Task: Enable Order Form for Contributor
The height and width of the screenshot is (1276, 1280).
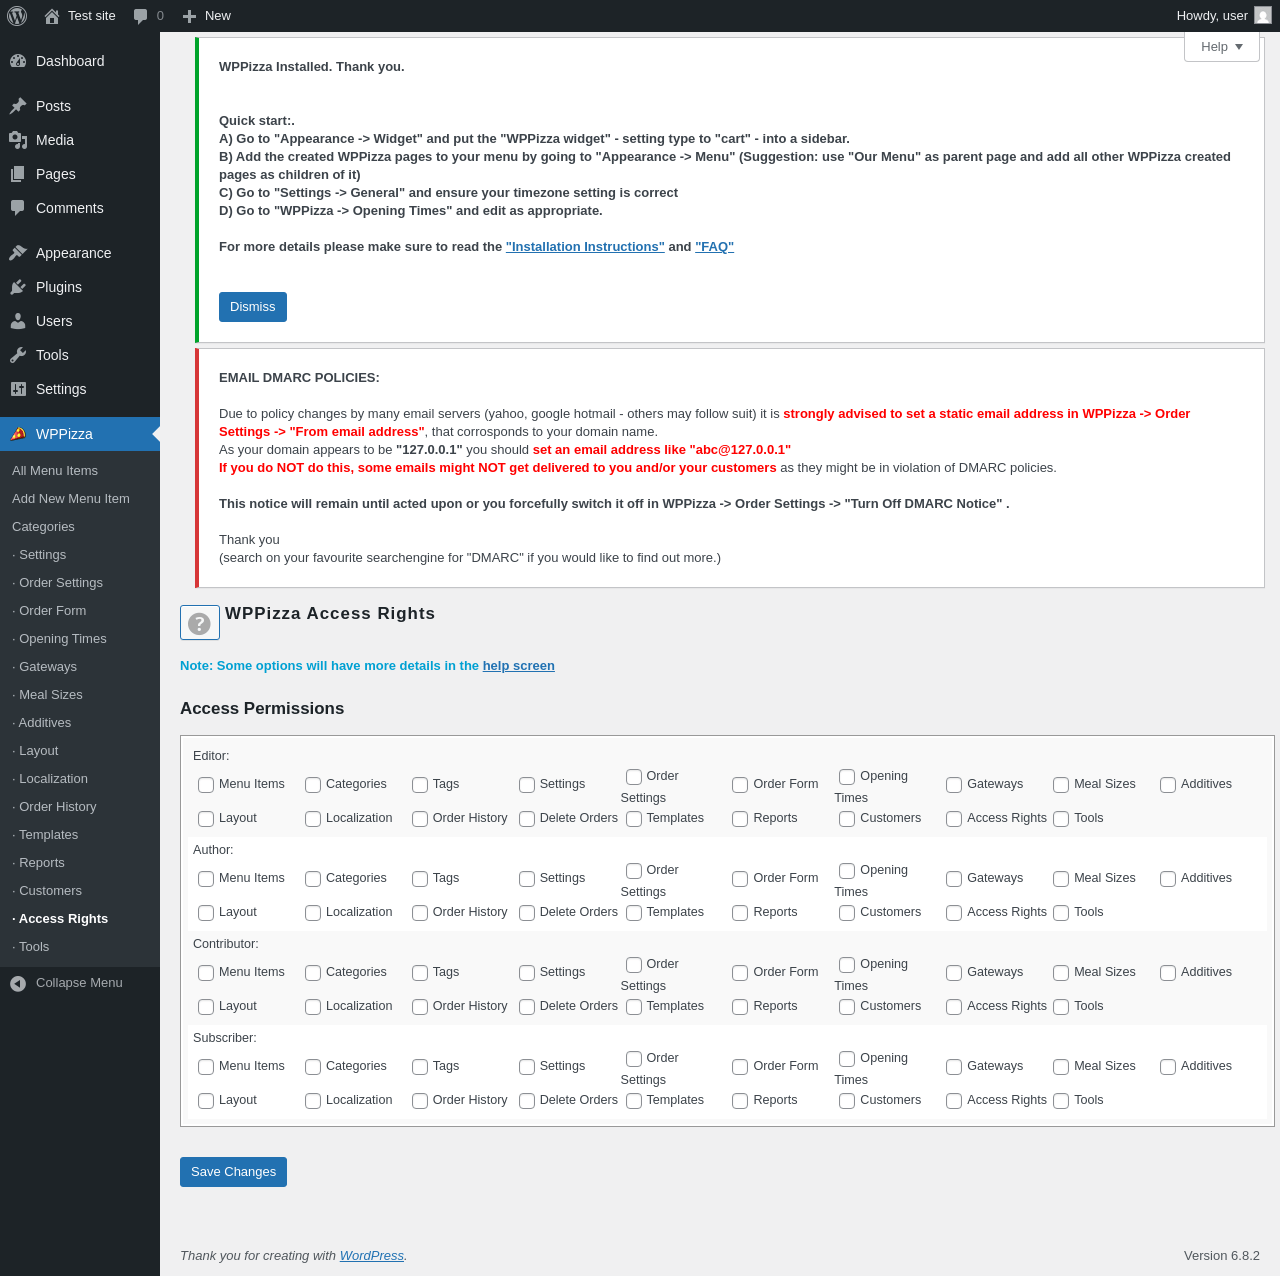Action: (x=740, y=973)
